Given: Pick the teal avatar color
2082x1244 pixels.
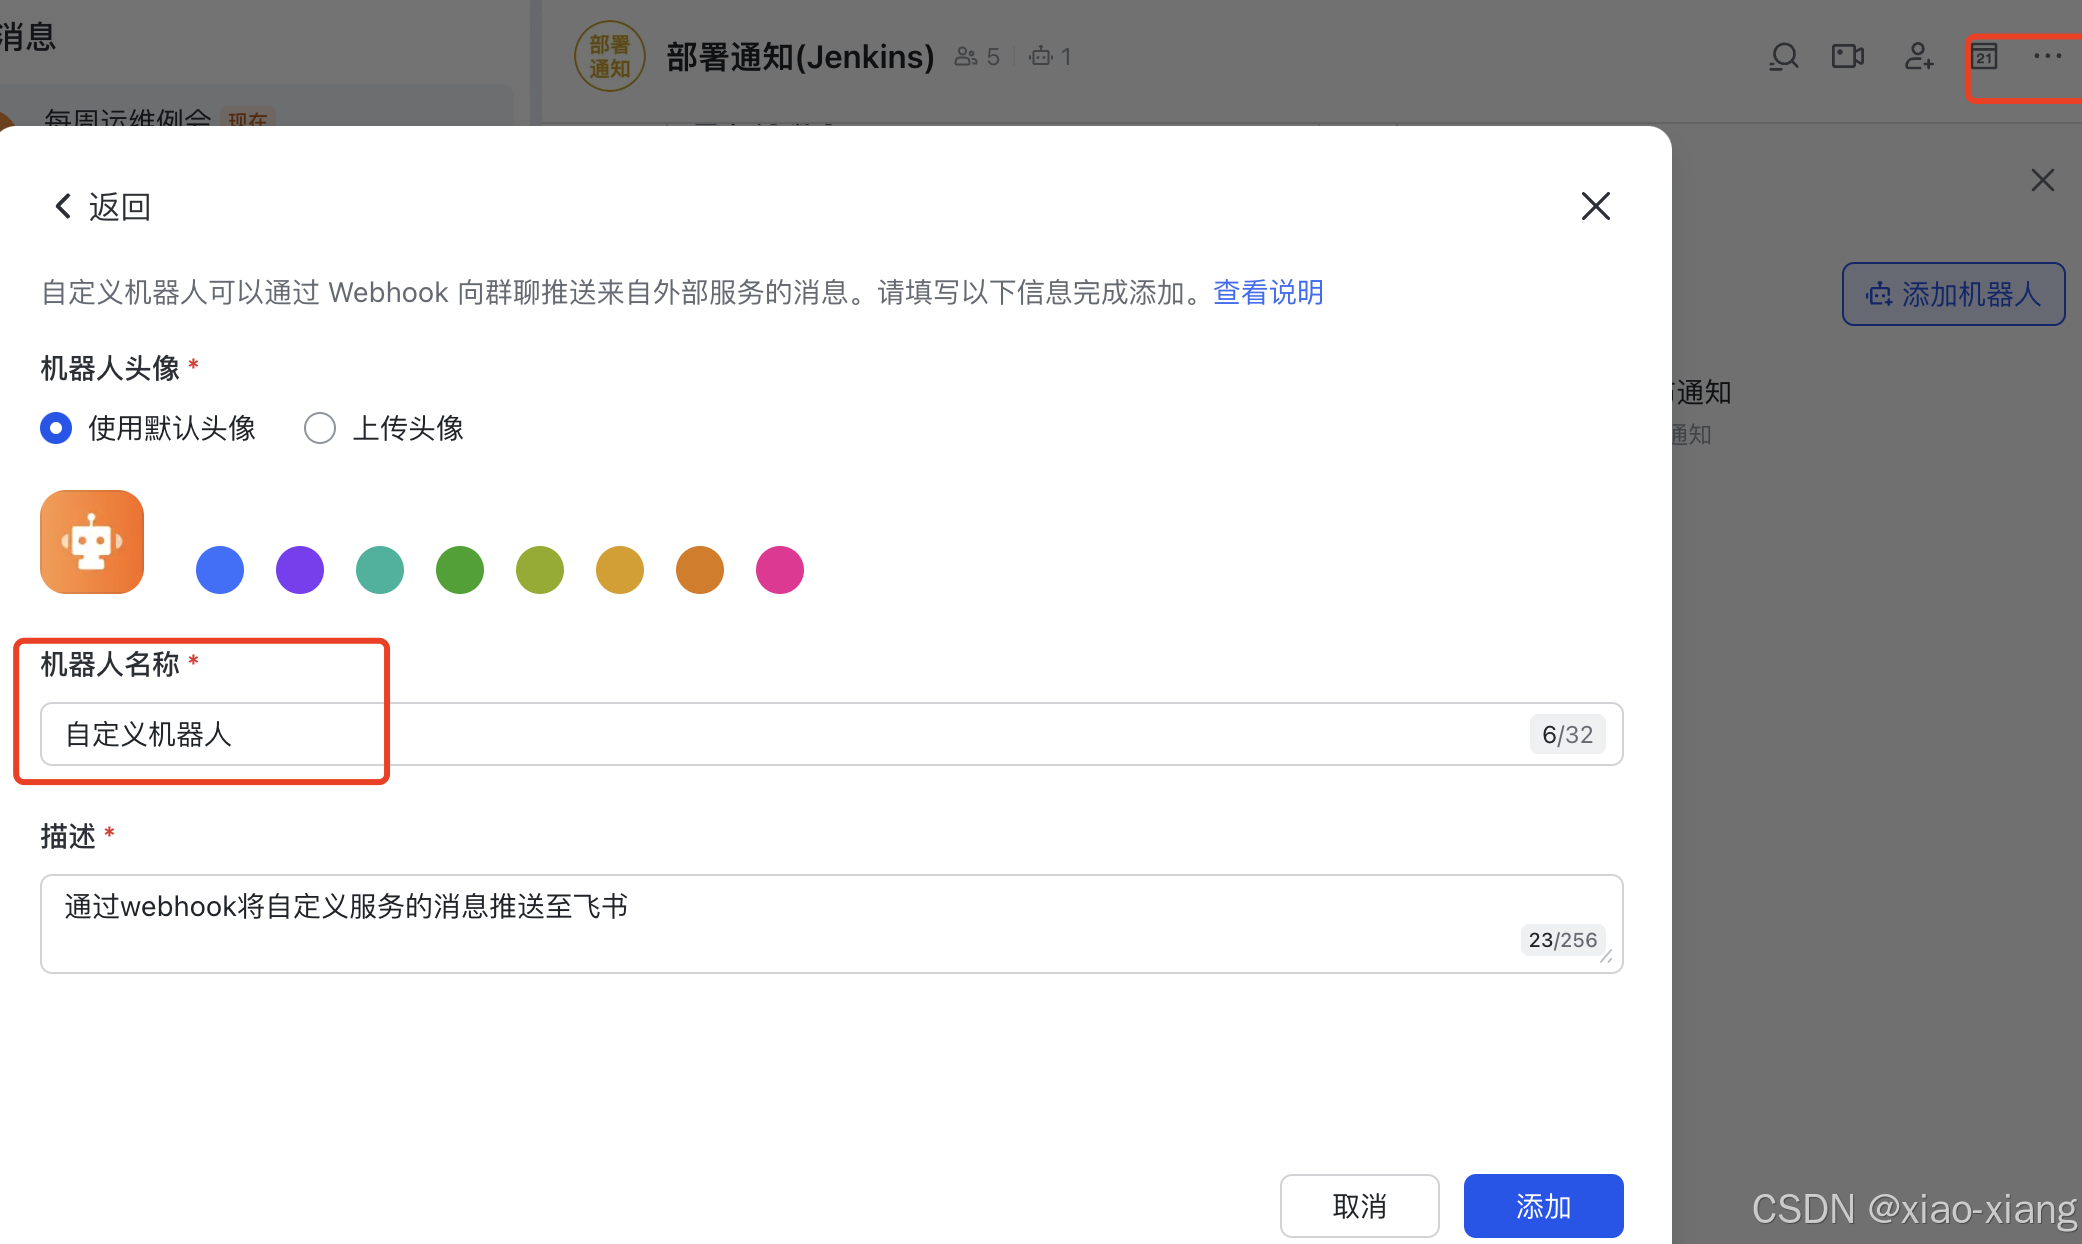Looking at the screenshot, I should pyautogui.click(x=380, y=570).
